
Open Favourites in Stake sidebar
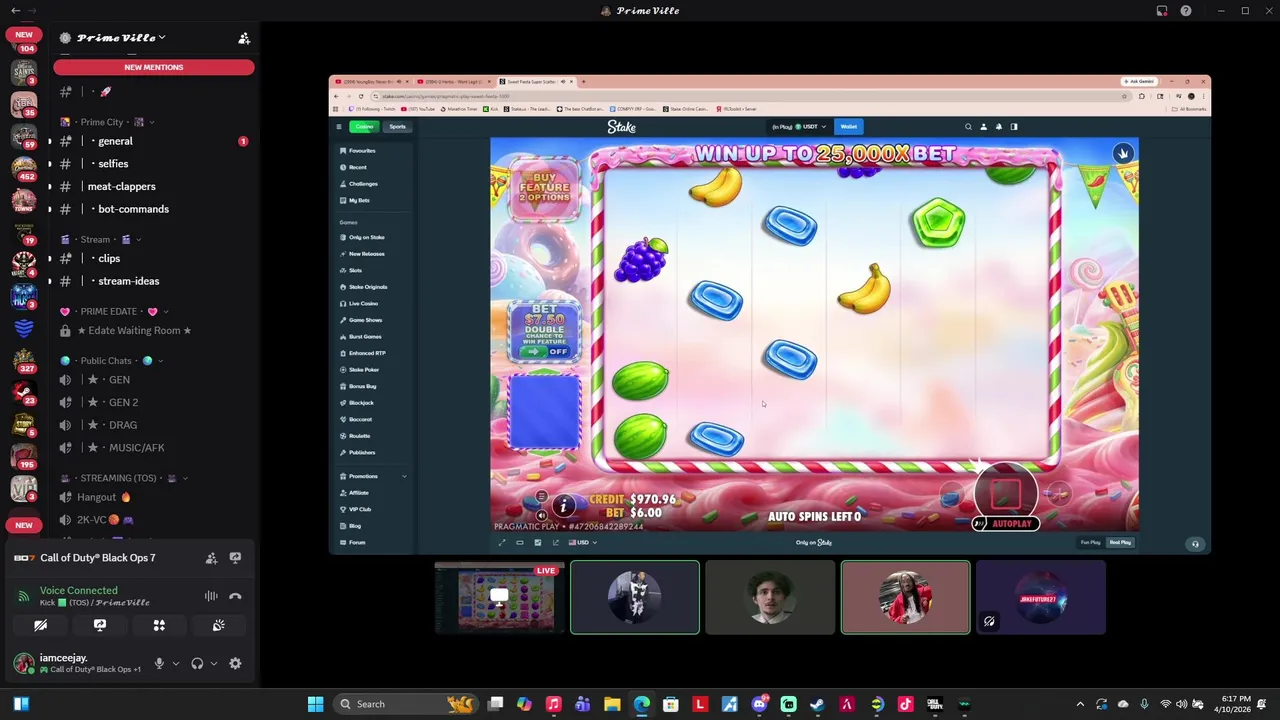[x=374, y=151]
